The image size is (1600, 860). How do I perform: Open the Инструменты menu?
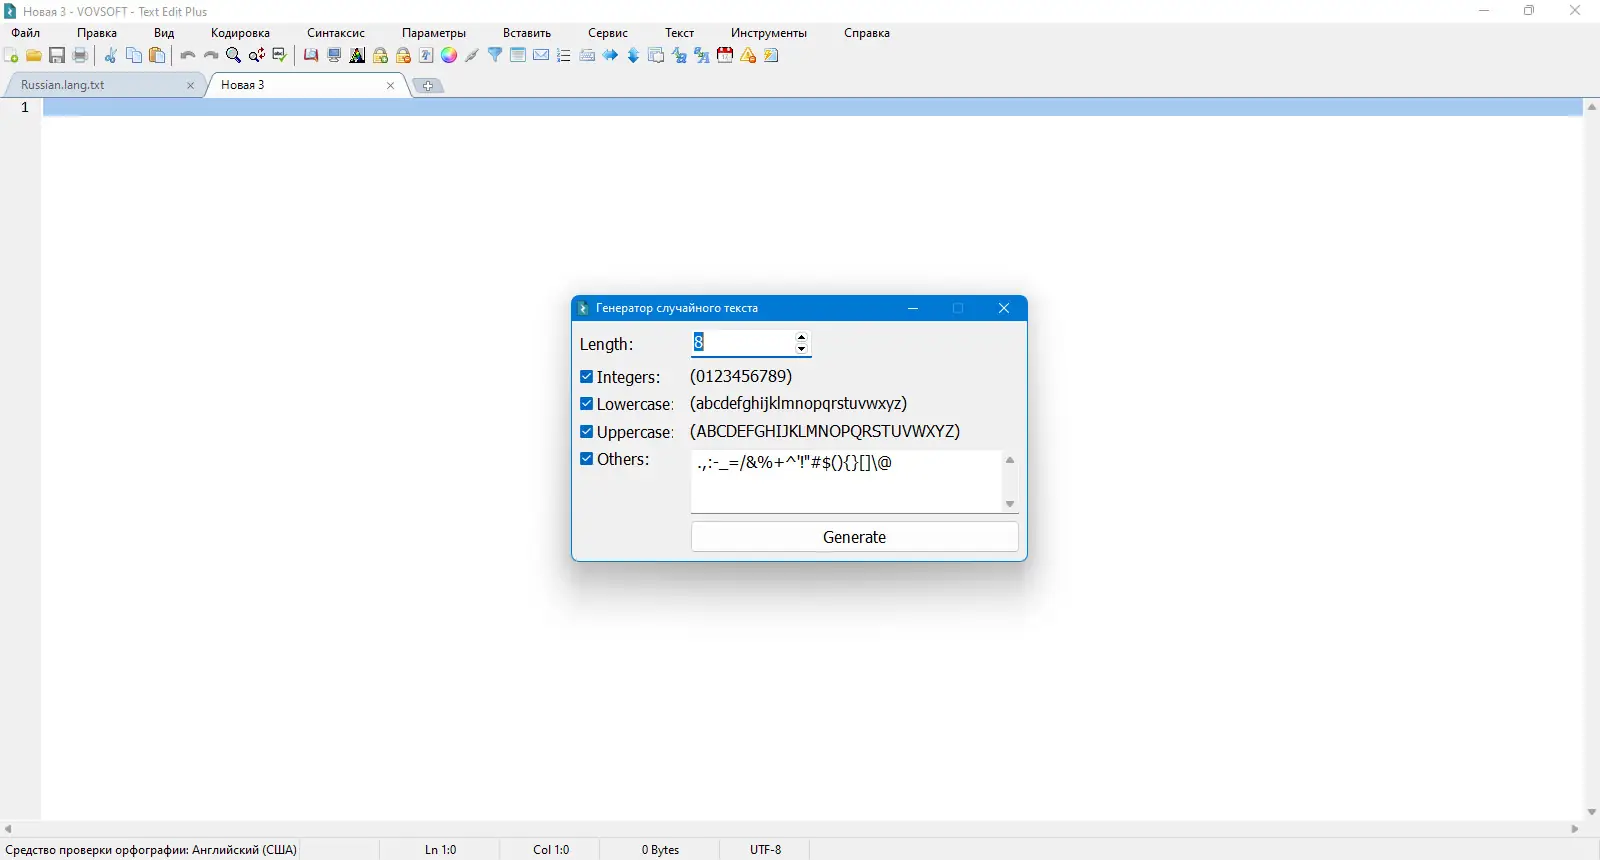pyautogui.click(x=769, y=33)
